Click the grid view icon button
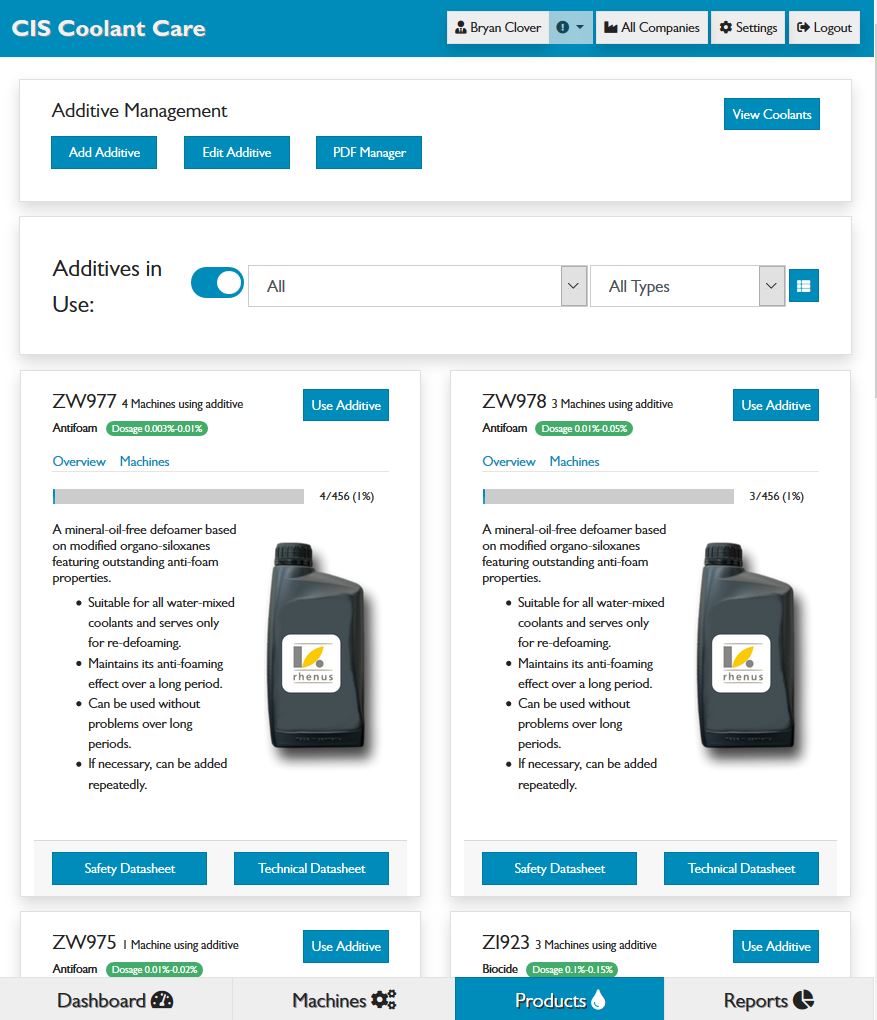877x1020 pixels. pyautogui.click(x=803, y=286)
